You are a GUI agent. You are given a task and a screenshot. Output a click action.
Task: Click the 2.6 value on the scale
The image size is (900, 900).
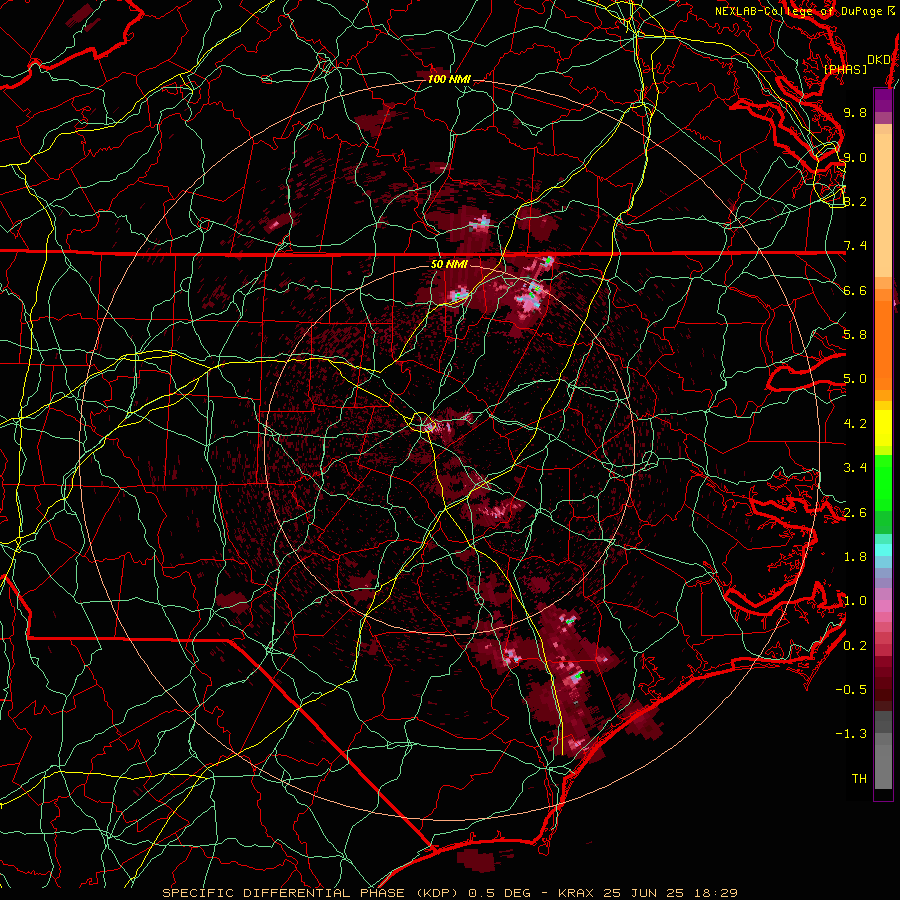click(x=855, y=513)
